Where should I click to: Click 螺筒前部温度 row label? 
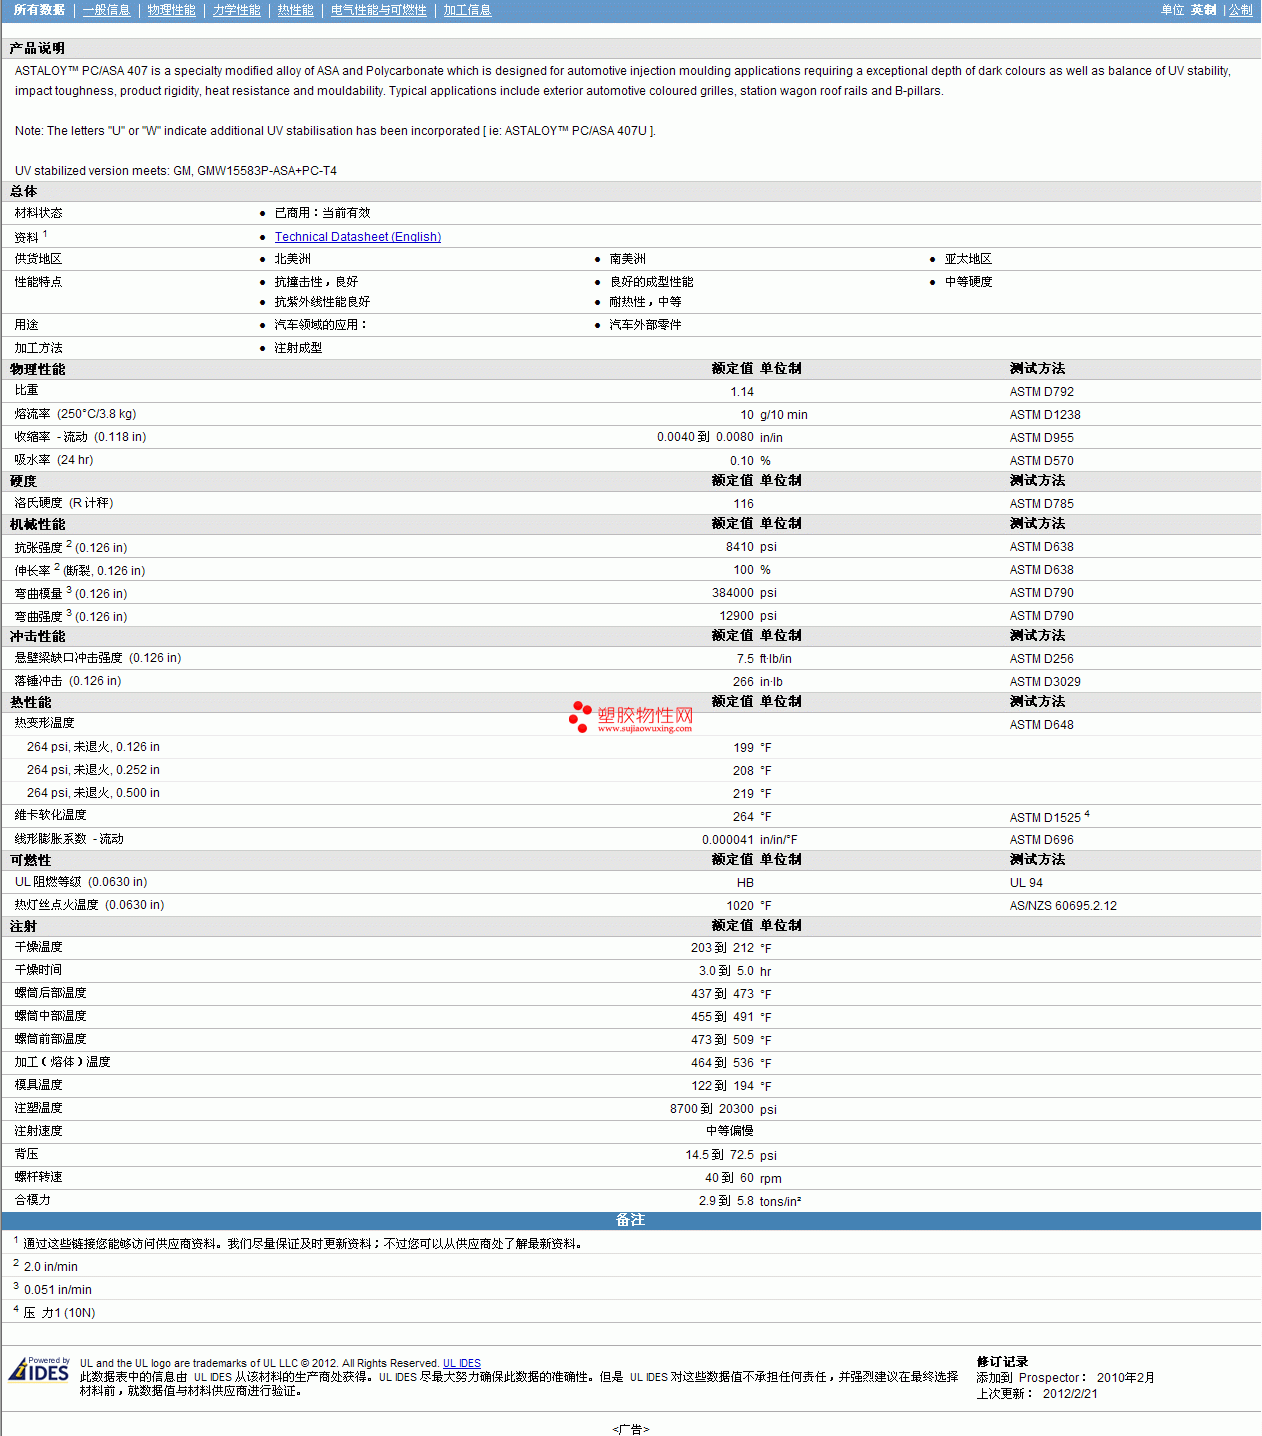50,1039
